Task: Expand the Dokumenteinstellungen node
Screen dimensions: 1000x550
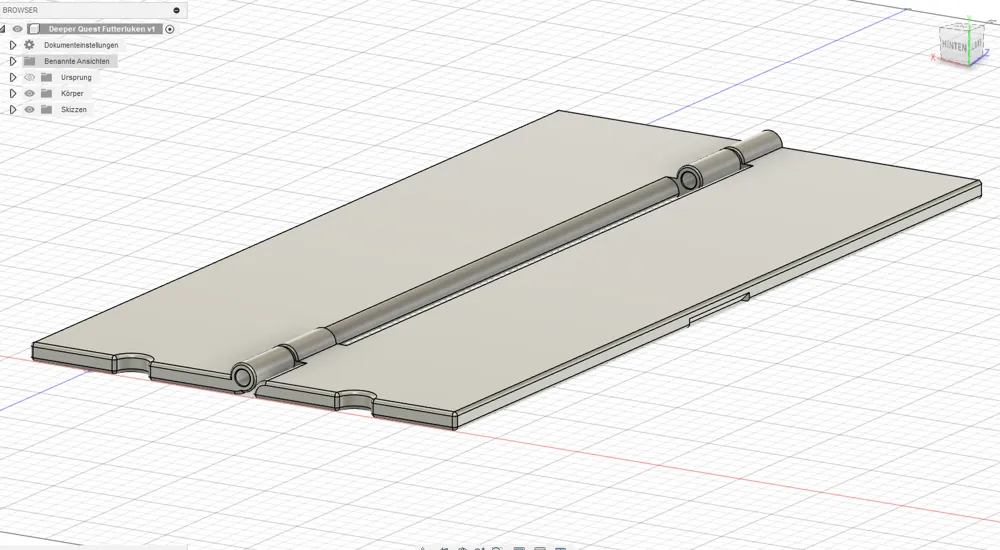Action: click(x=12, y=45)
